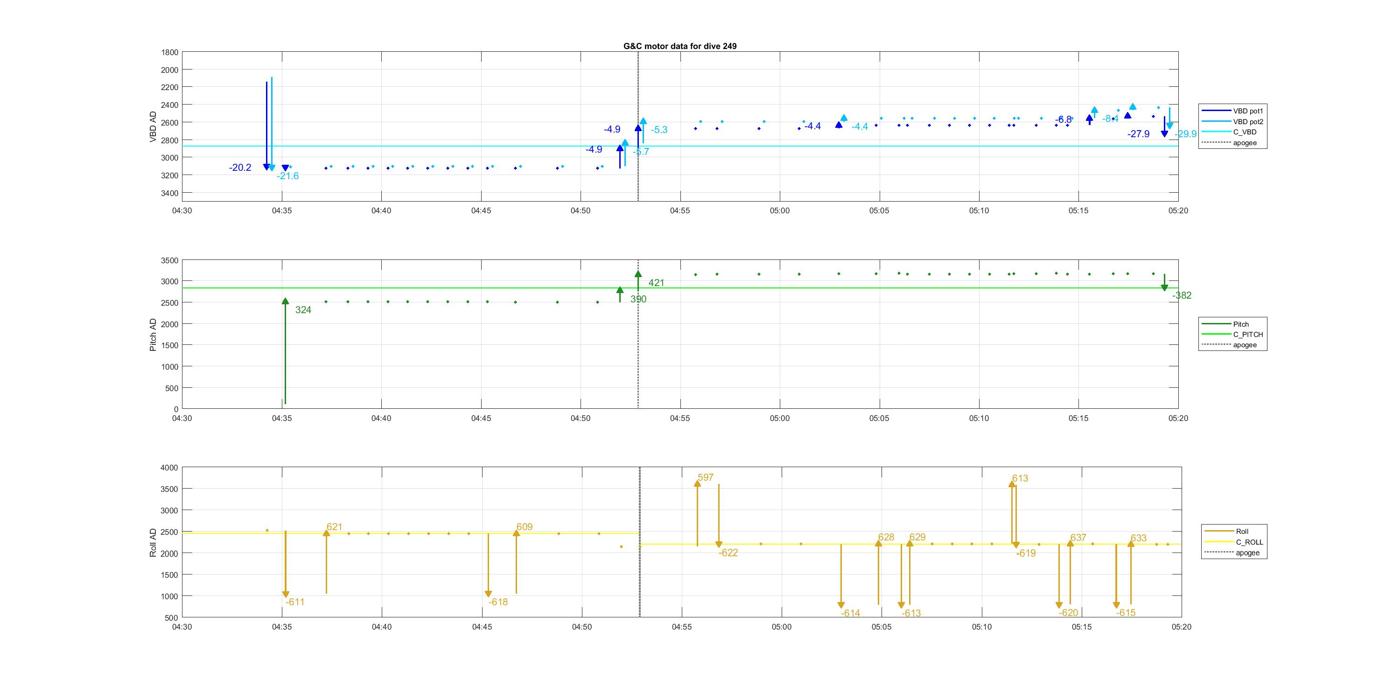Click the green arrowhead beside the 324 label
The height and width of the screenshot is (693, 1400).
tap(285, 301)
